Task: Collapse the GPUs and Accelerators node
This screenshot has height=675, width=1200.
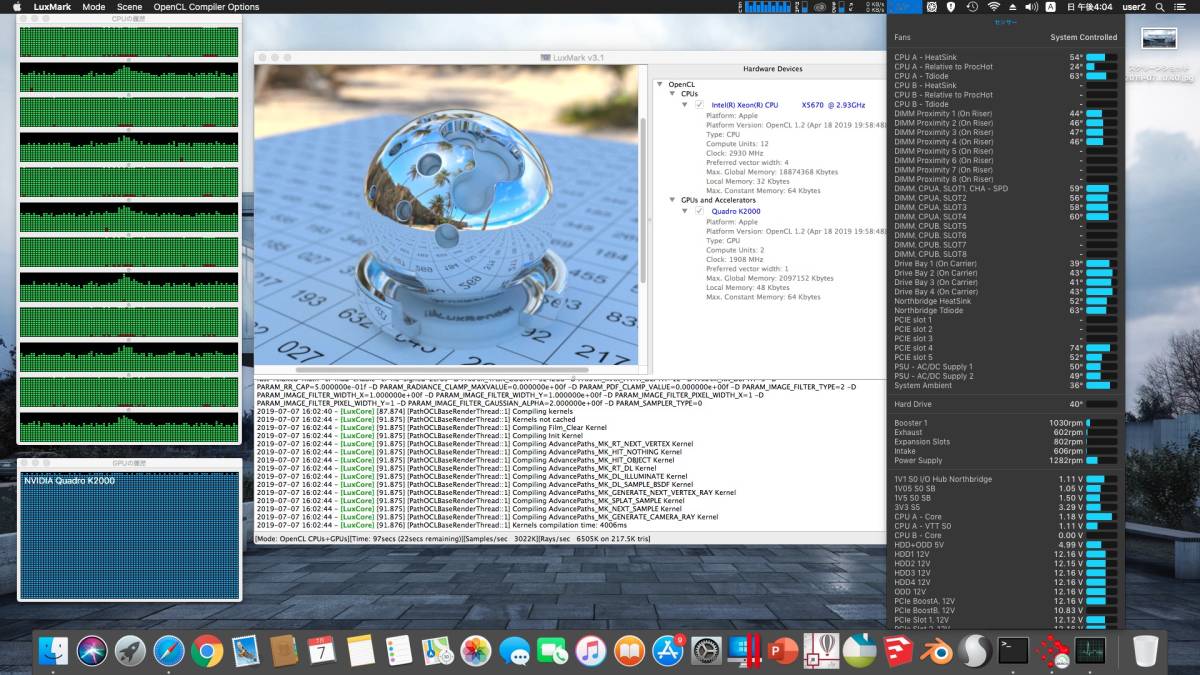Action: [672, 200]
